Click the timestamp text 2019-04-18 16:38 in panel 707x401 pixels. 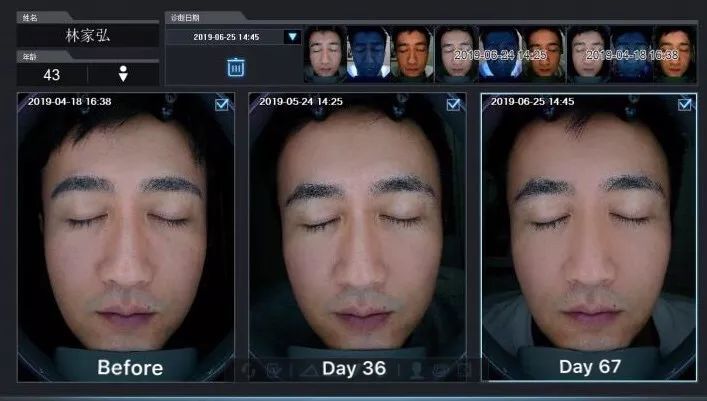pyautogui.click(x=69, y=101)
